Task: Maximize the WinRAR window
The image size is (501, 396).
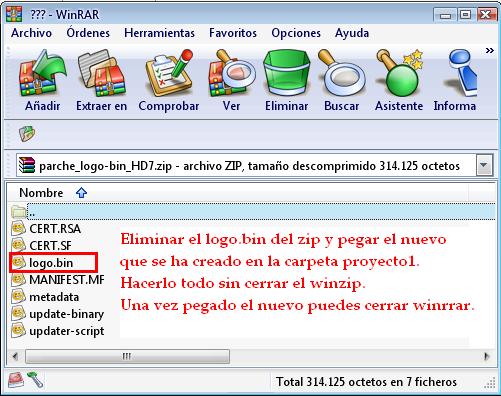Action: (465, 15)
